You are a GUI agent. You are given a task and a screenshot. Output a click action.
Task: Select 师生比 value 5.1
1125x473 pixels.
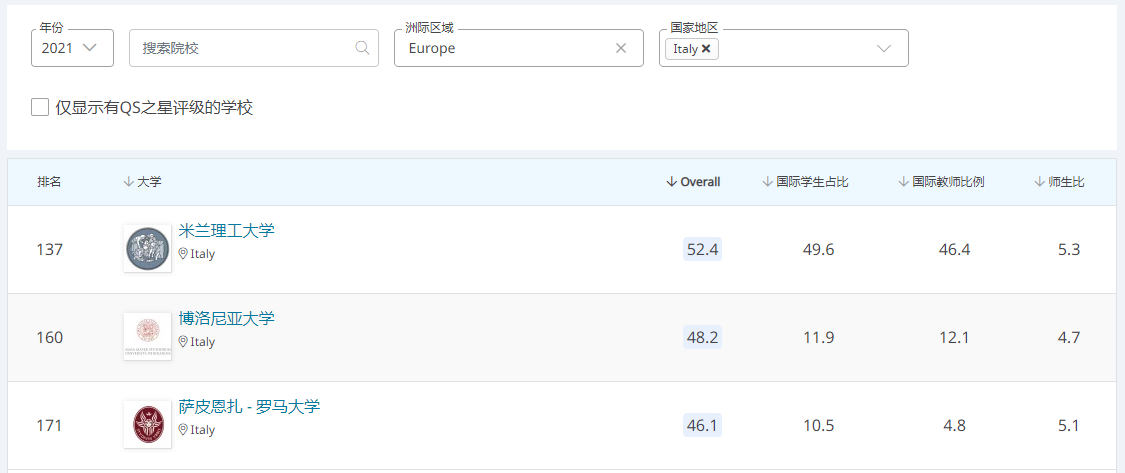(1069, 426)
